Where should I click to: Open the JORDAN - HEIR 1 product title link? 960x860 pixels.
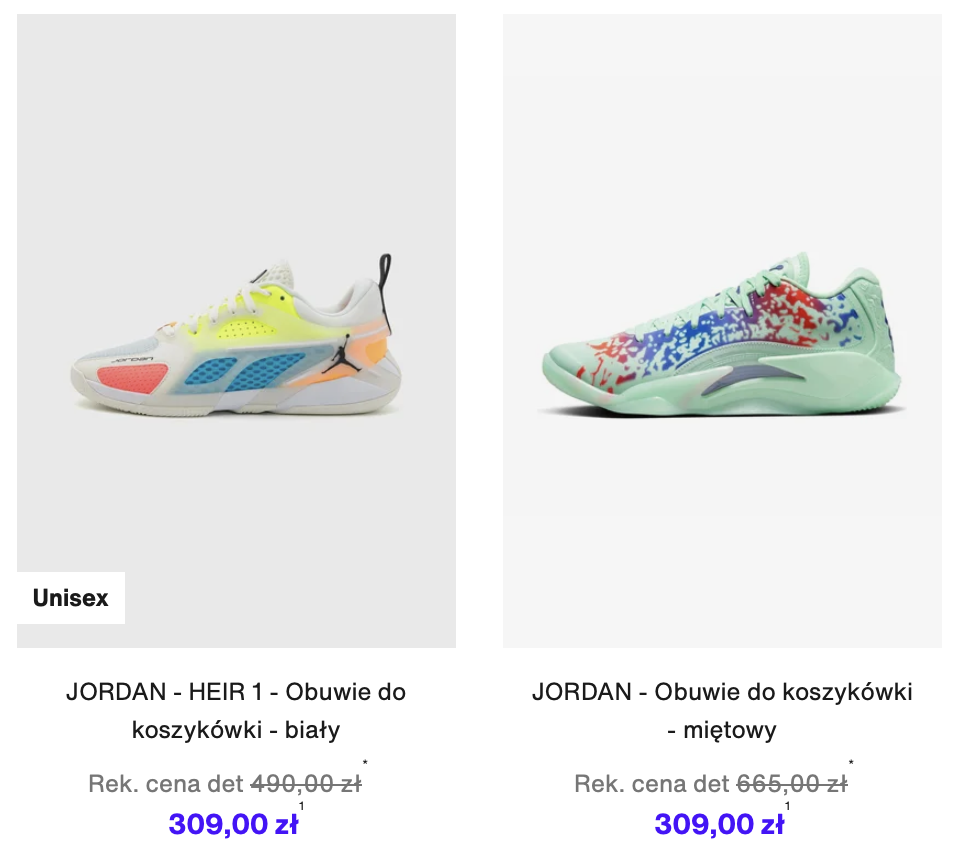tap(236, 711)
